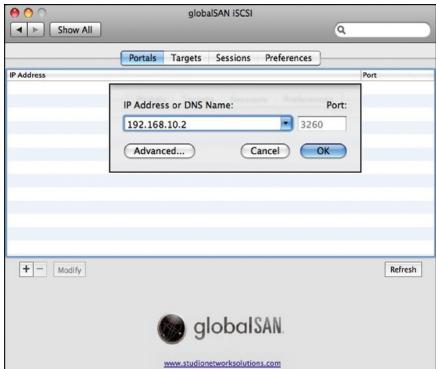The height and width of the screenshot is (369, 436).
Task: Minimize the window with the yellow button
Action: click(x=29, y=13)
